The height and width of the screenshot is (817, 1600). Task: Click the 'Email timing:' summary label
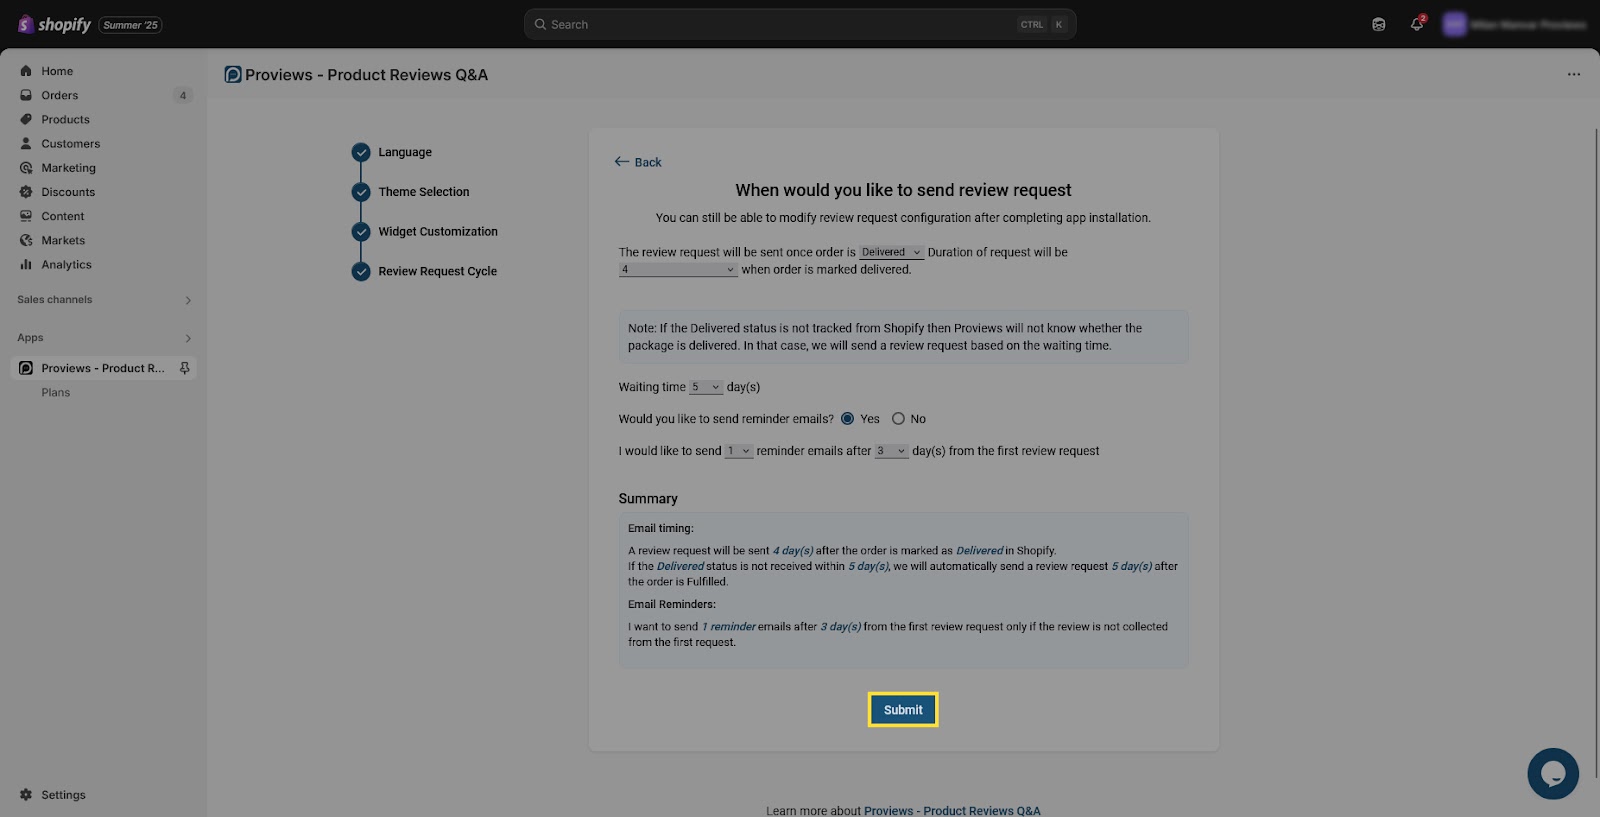(661, 529)
